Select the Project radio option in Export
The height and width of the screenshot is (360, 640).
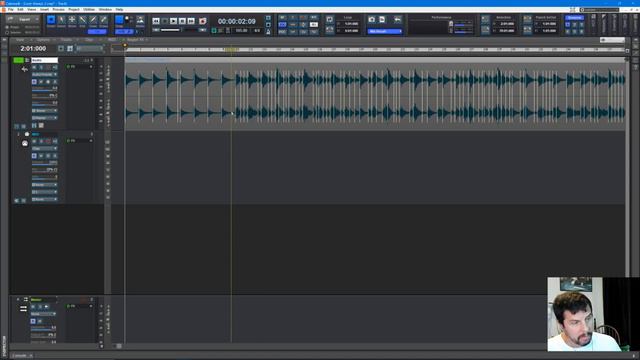[7, 27]
